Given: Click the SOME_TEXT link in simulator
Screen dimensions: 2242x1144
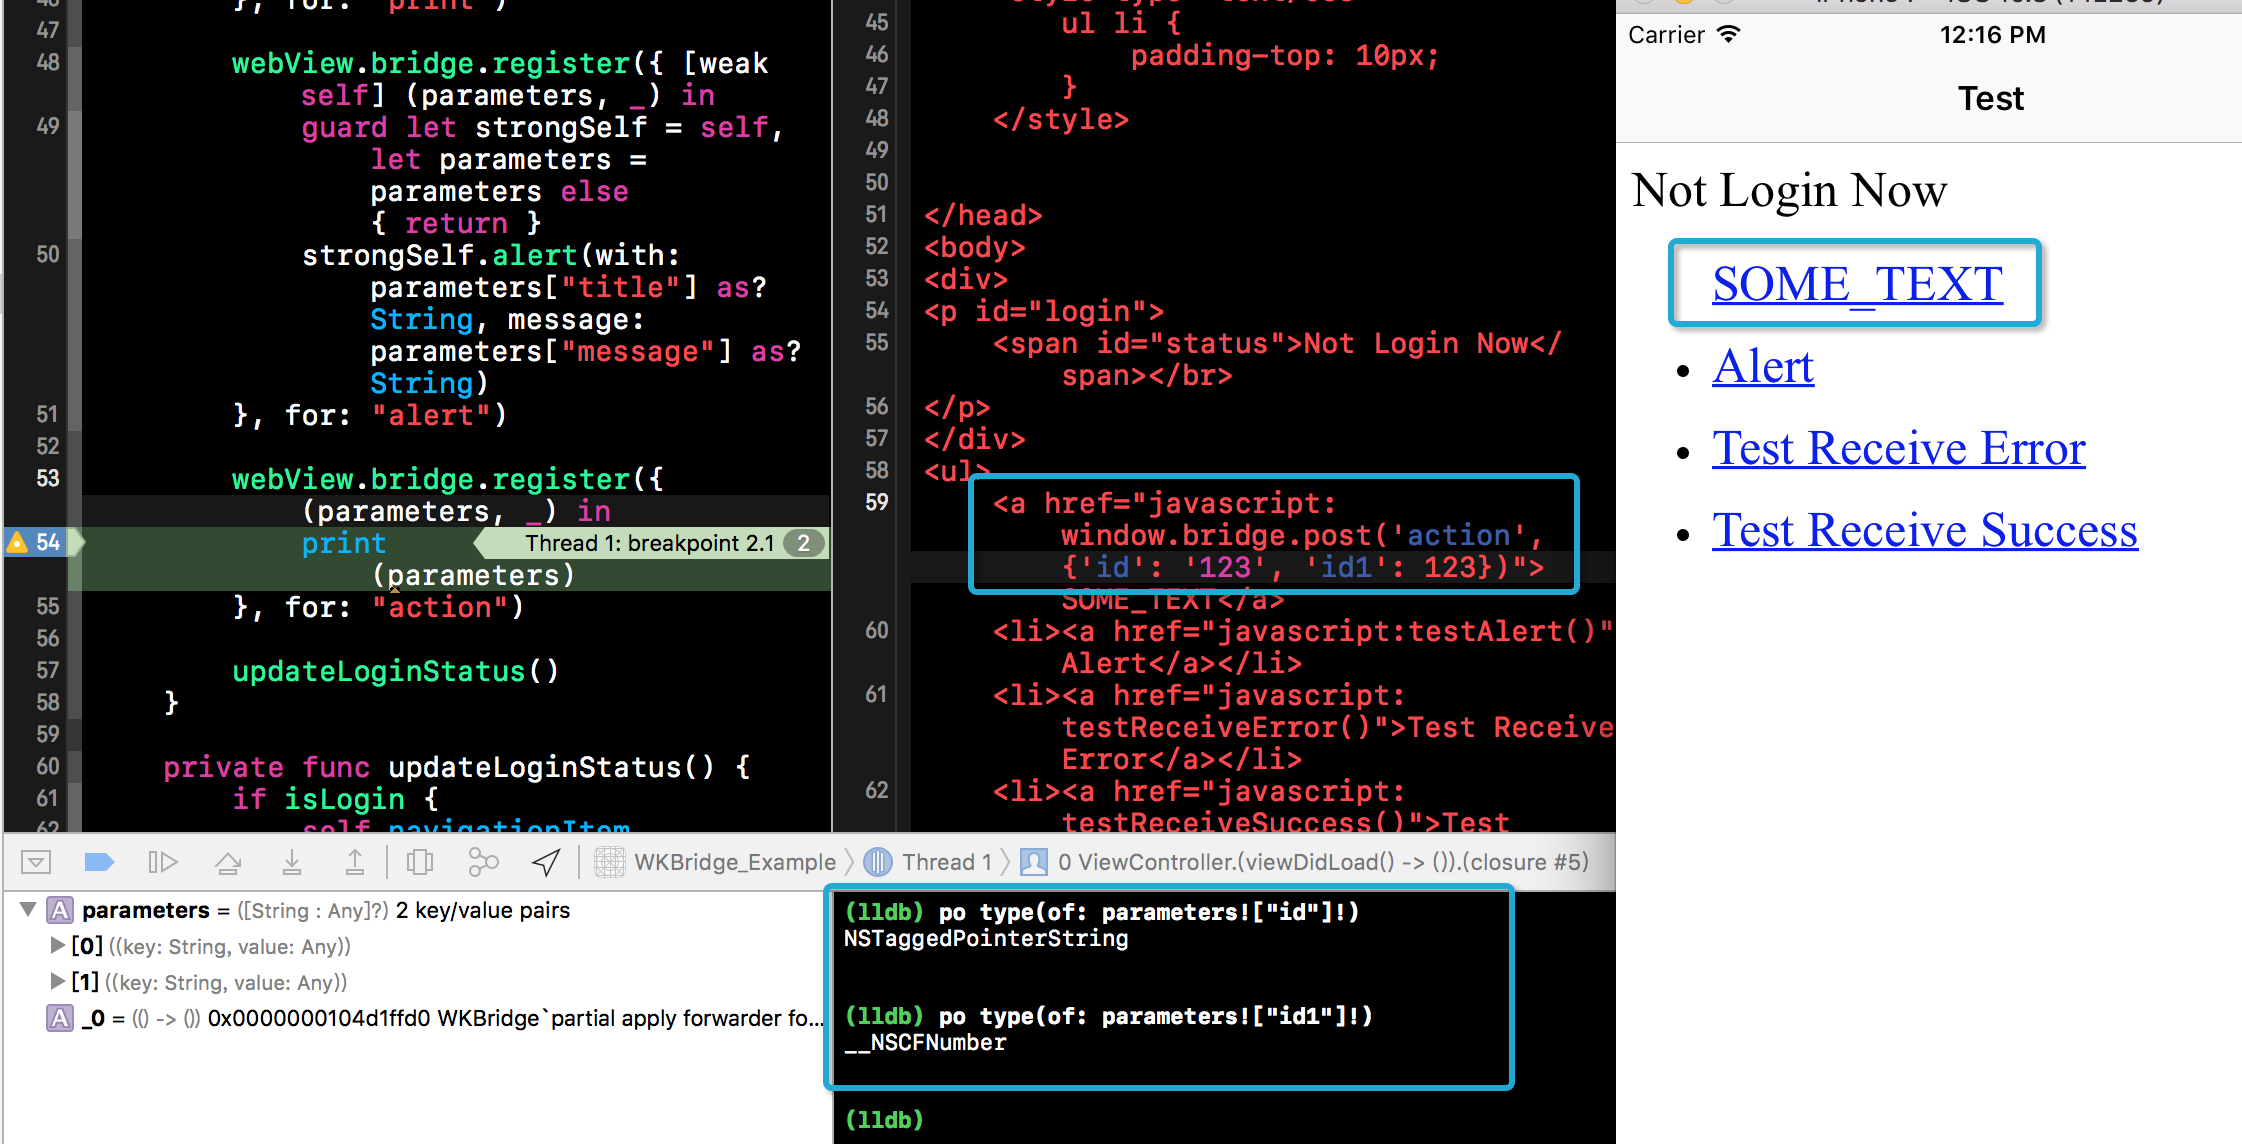Looking at the screenshot, I should tap(1857, 284).
